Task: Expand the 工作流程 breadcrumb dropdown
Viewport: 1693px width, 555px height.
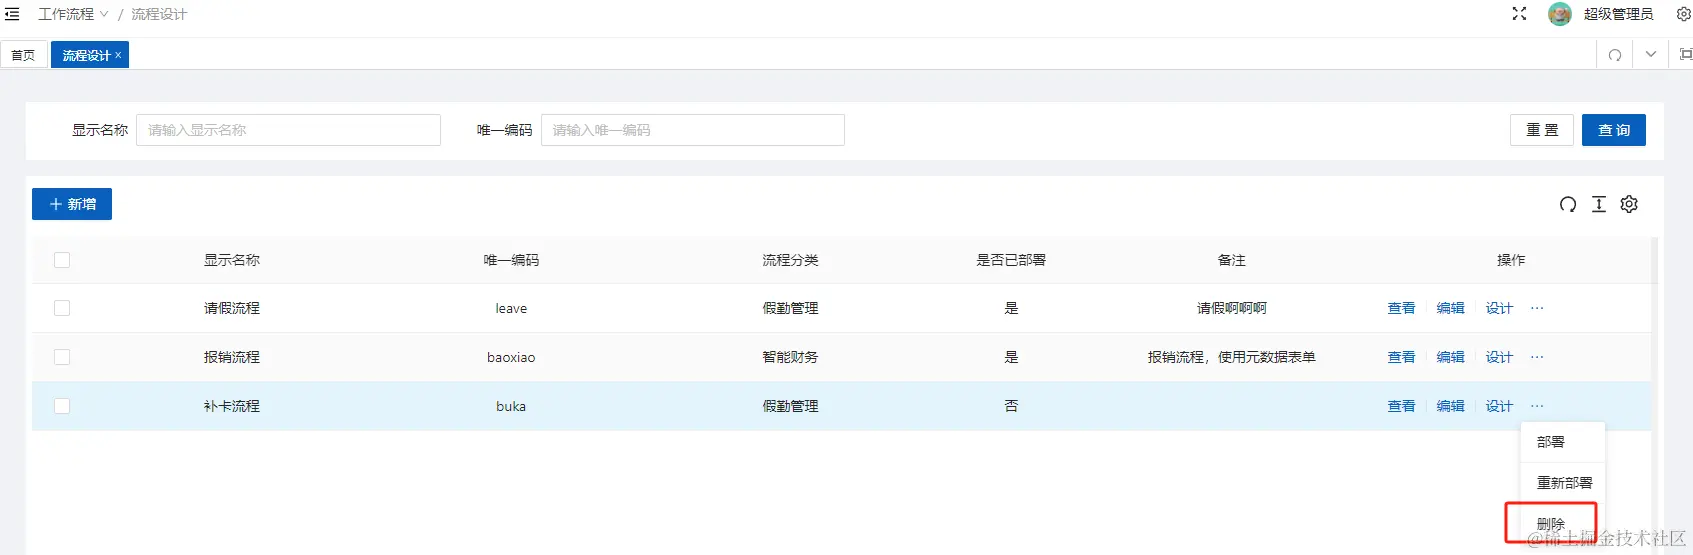Action: 73,14
